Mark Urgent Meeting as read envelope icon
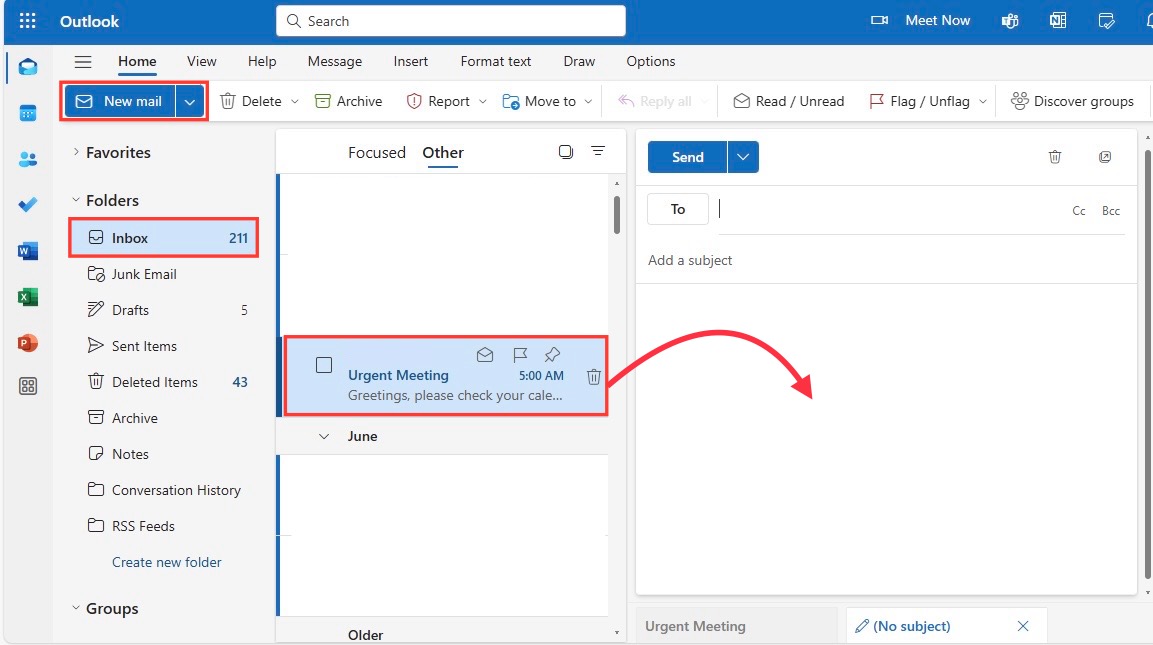Viewport: 1153px width, 645px height. point(485,355)
